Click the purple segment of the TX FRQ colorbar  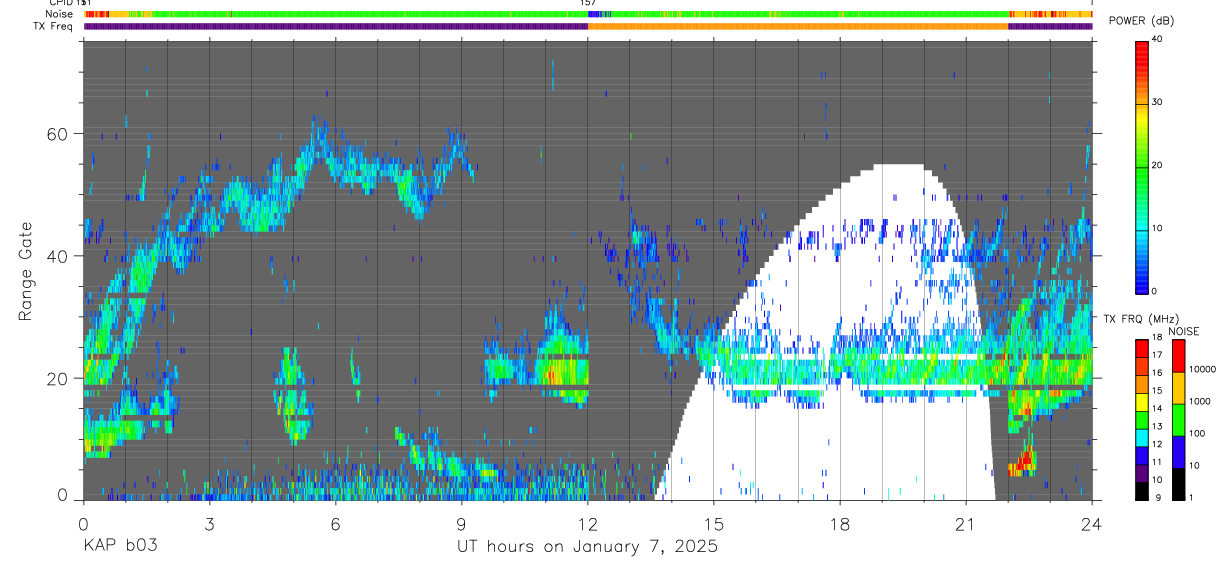click(x=1141, y=474)
